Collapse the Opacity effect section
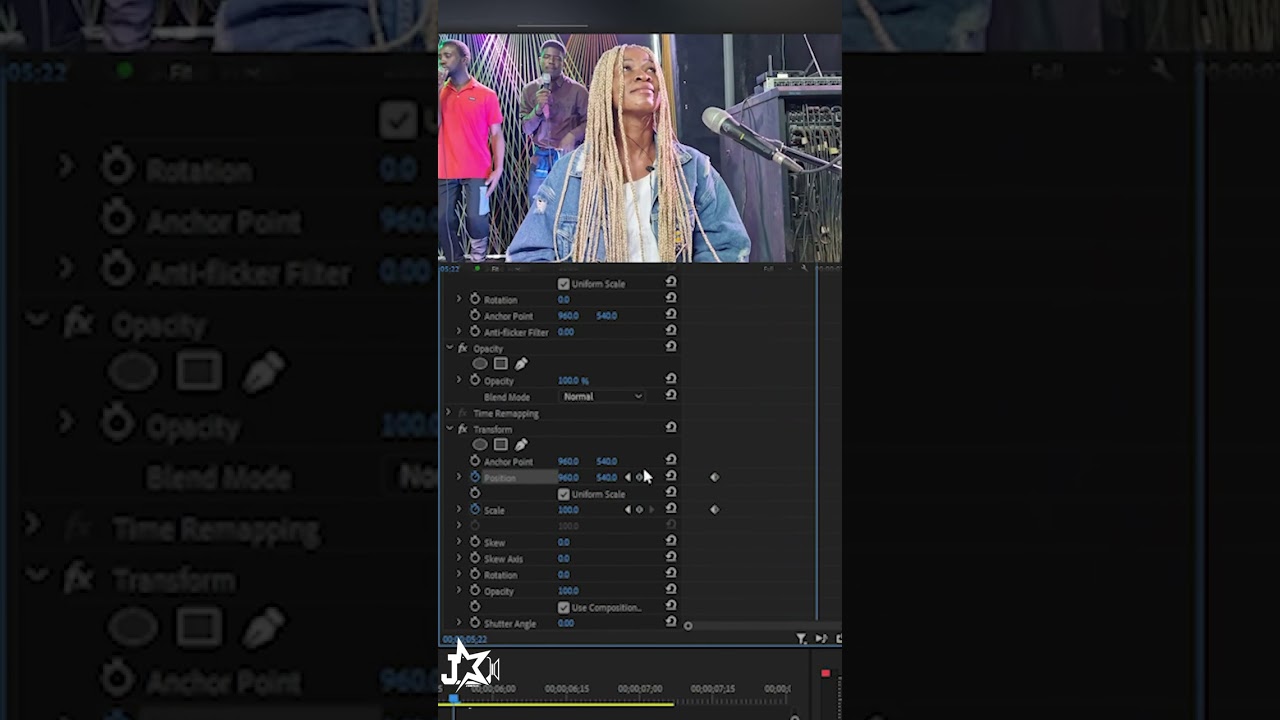This screenshot has height=720, width=1280. pyautogui.click(x=449, y=348)
